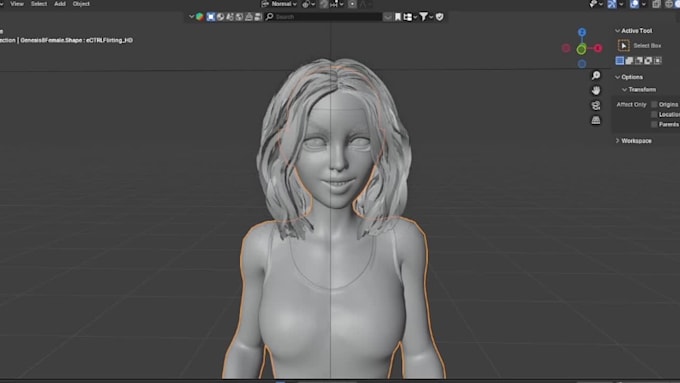Toggle viewport gizmos display
680x383 pixels.
point(612,4)
